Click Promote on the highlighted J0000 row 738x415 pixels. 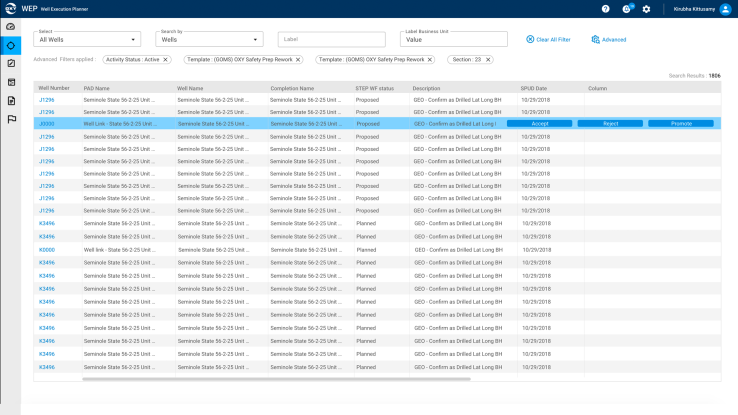click(681, 124)
